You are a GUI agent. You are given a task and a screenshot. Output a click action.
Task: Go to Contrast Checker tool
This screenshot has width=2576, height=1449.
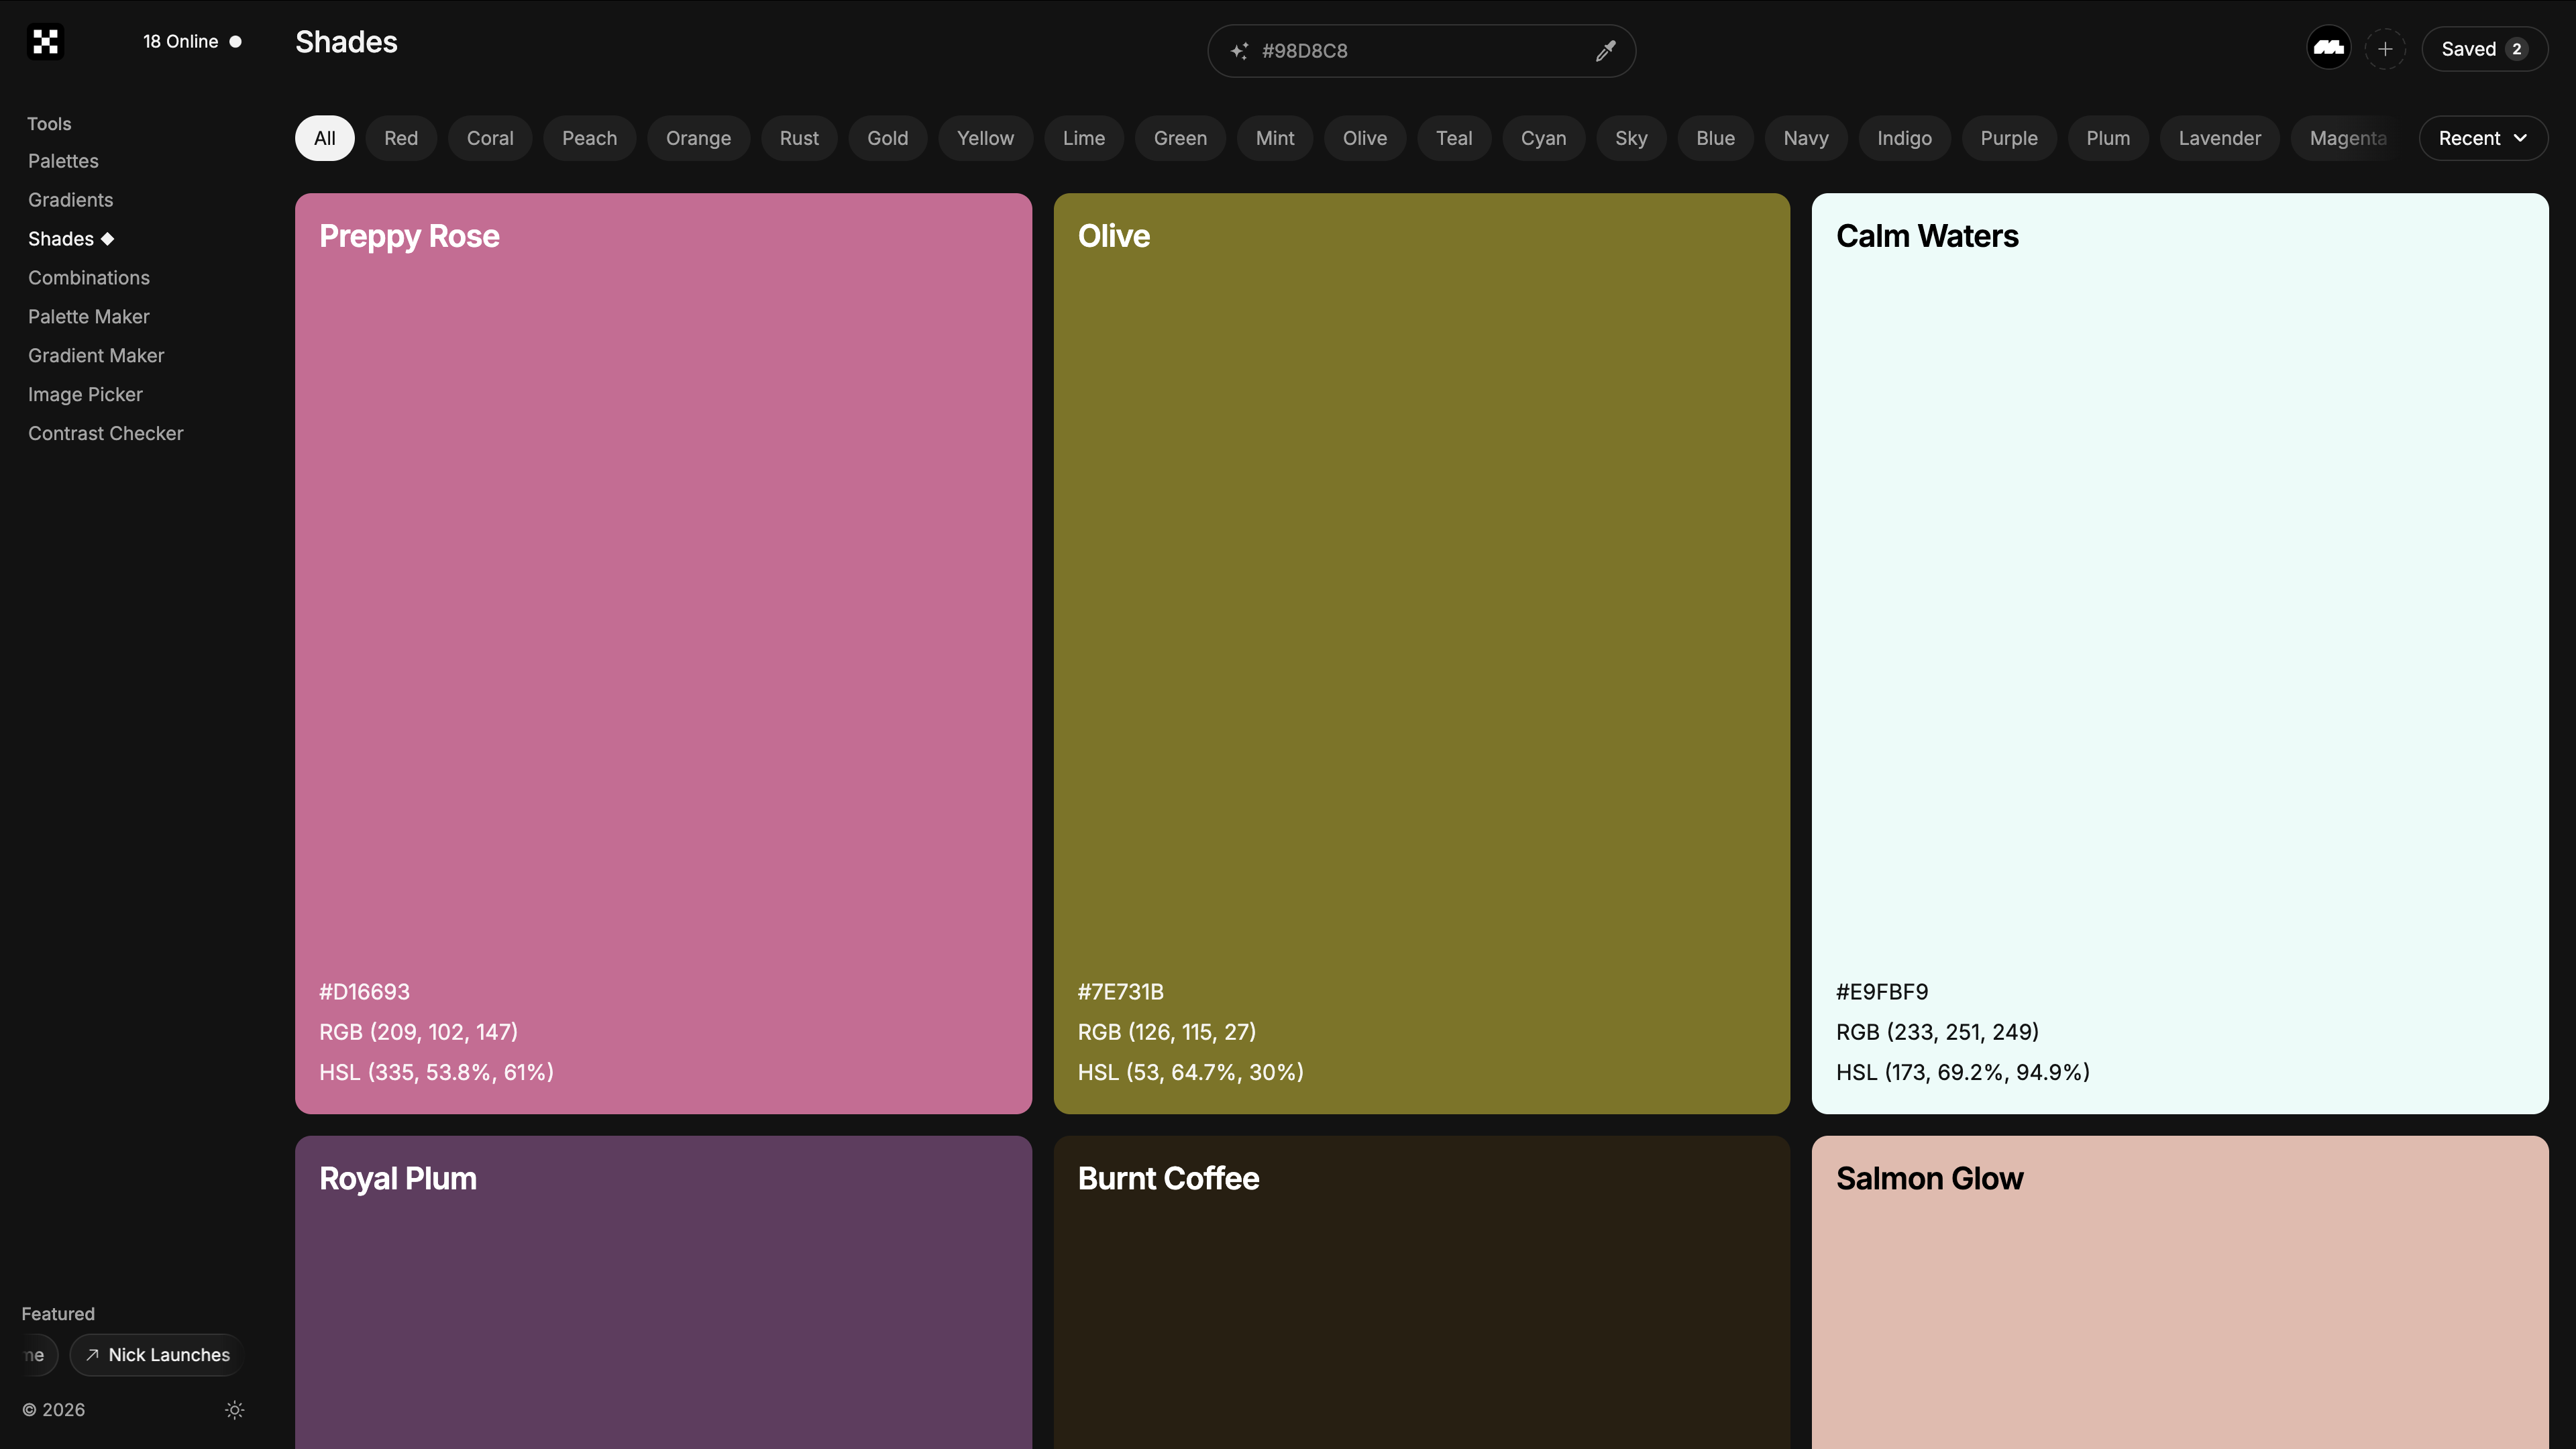tap(106, 433)
